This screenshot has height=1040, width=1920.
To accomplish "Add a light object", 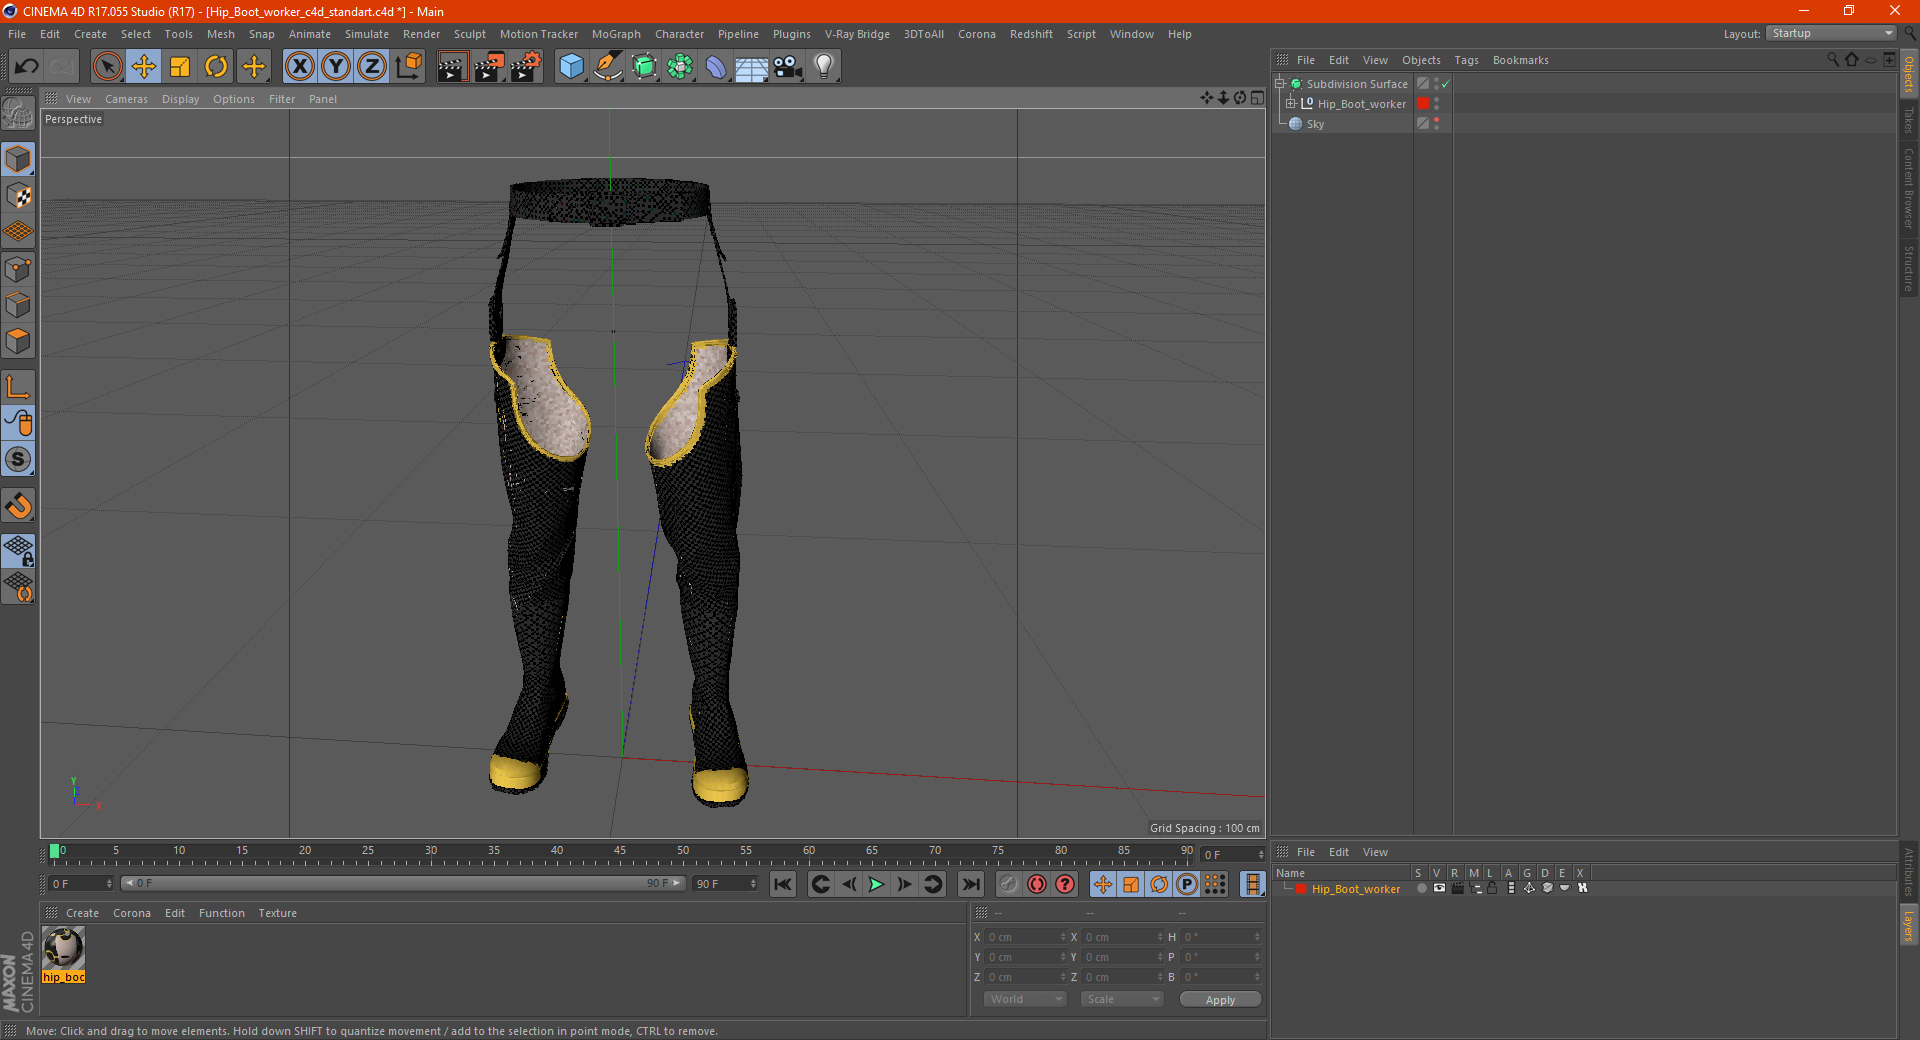I will tap(823, 67).
